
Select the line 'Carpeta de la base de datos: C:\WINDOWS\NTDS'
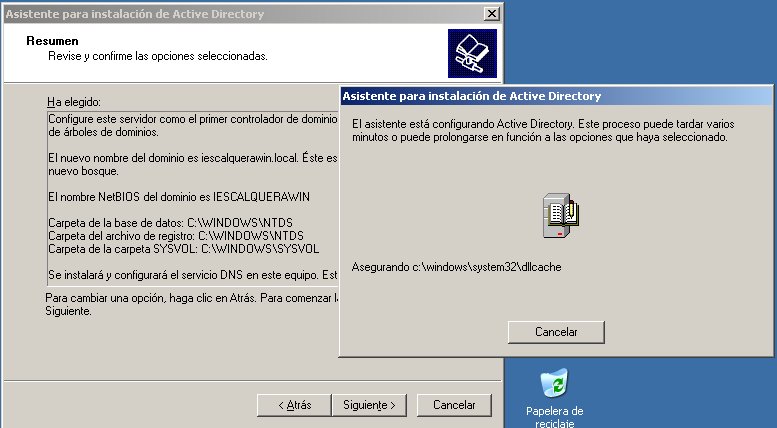coord(170,222)
